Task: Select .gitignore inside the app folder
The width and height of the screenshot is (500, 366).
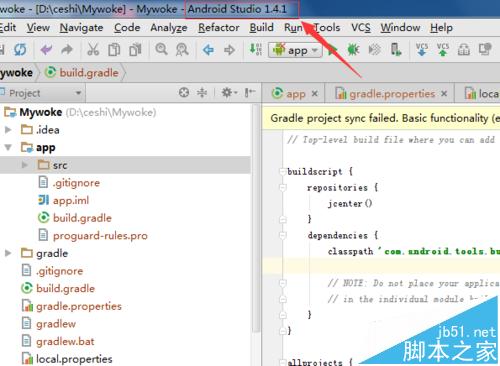Action: pos(69,183)
